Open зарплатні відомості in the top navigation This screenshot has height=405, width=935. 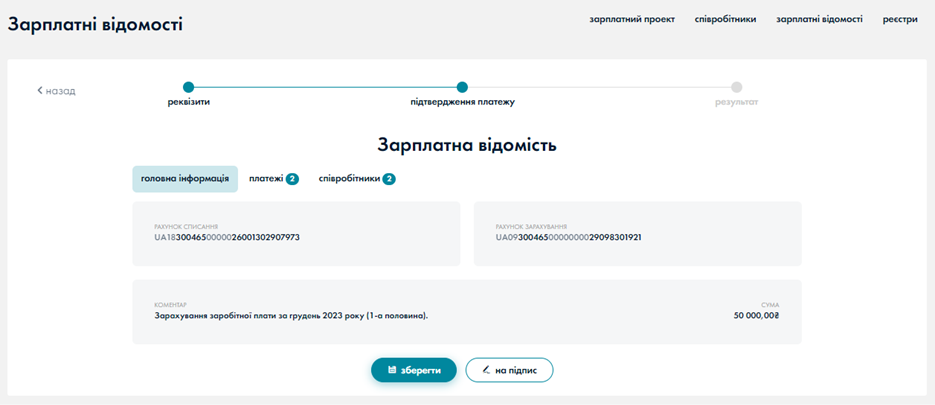(x=819, y=19)
